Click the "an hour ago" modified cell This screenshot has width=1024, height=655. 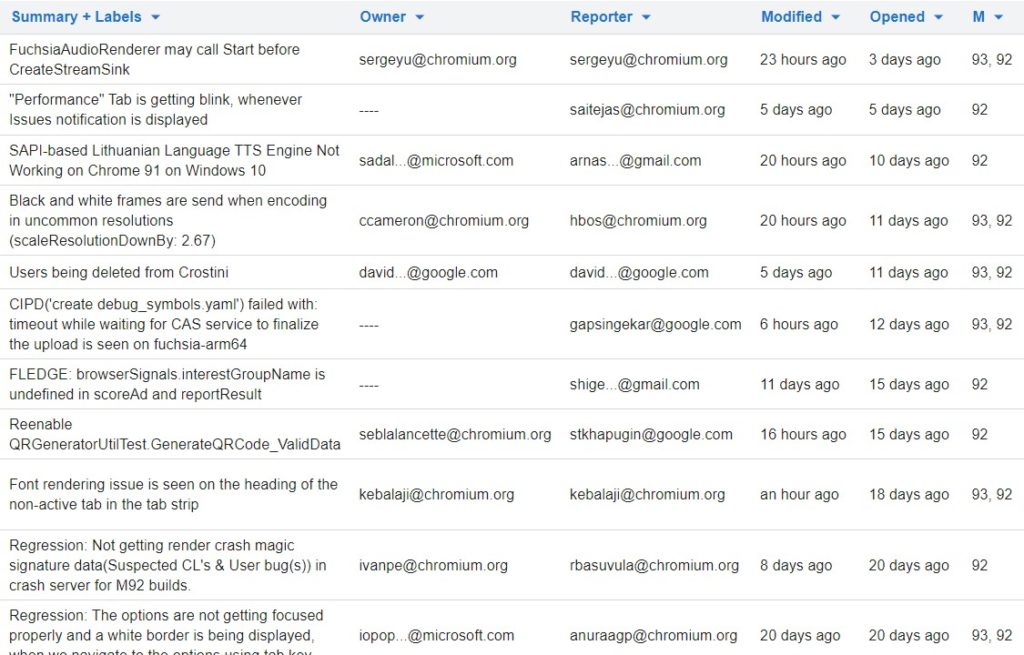pyautogui.click(x=799, y=494)
